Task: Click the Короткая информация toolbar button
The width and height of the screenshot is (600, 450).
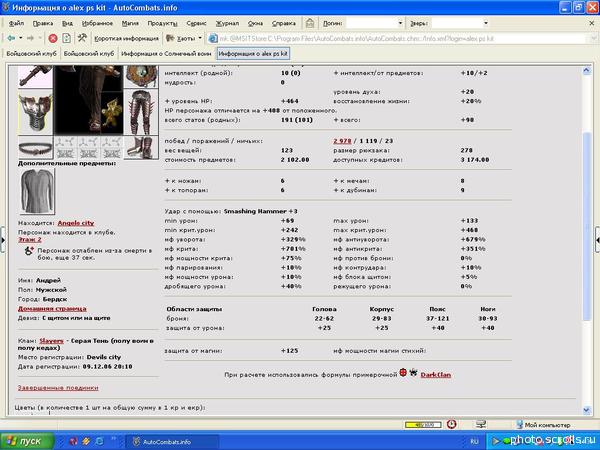Action: [x=126, y=38]
